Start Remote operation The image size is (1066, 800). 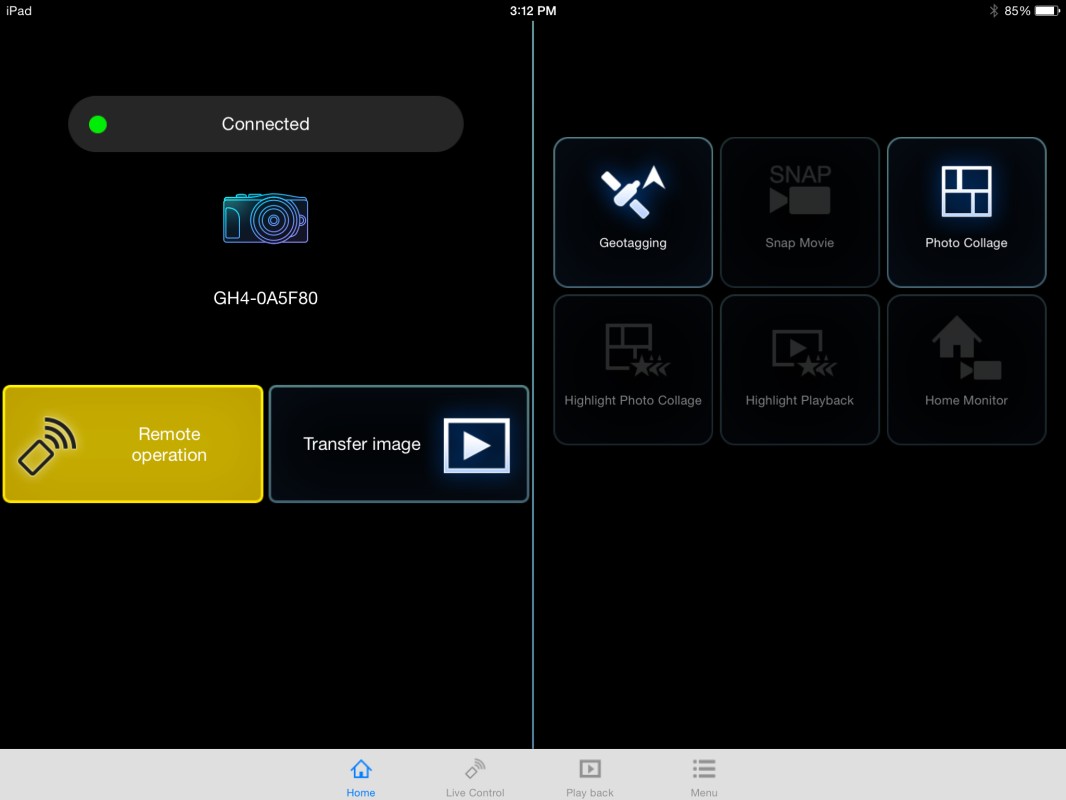click(x=133, y=444)
